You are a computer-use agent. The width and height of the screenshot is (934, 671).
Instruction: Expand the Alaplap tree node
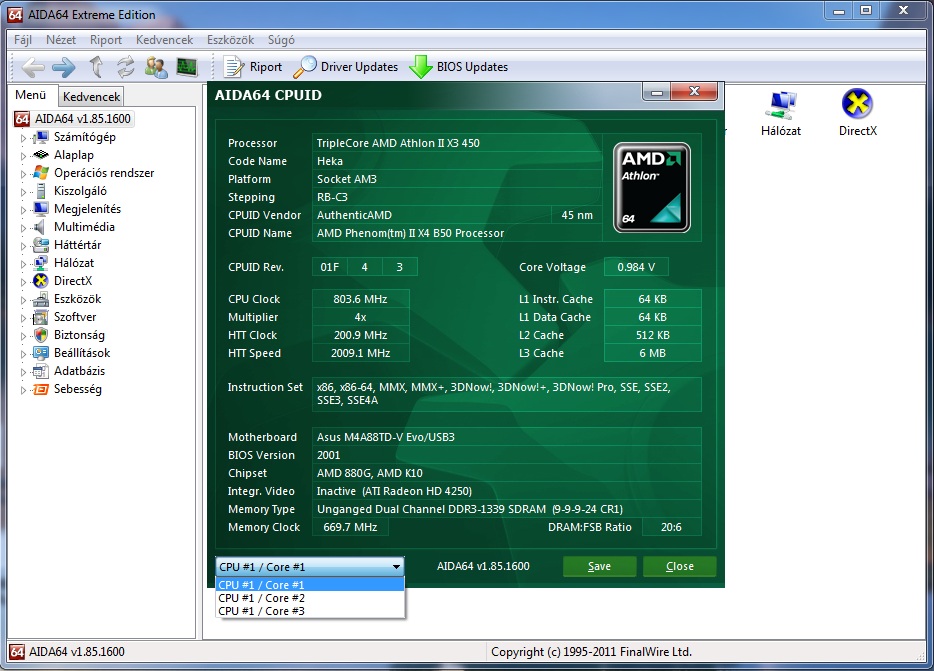(23, 156)
